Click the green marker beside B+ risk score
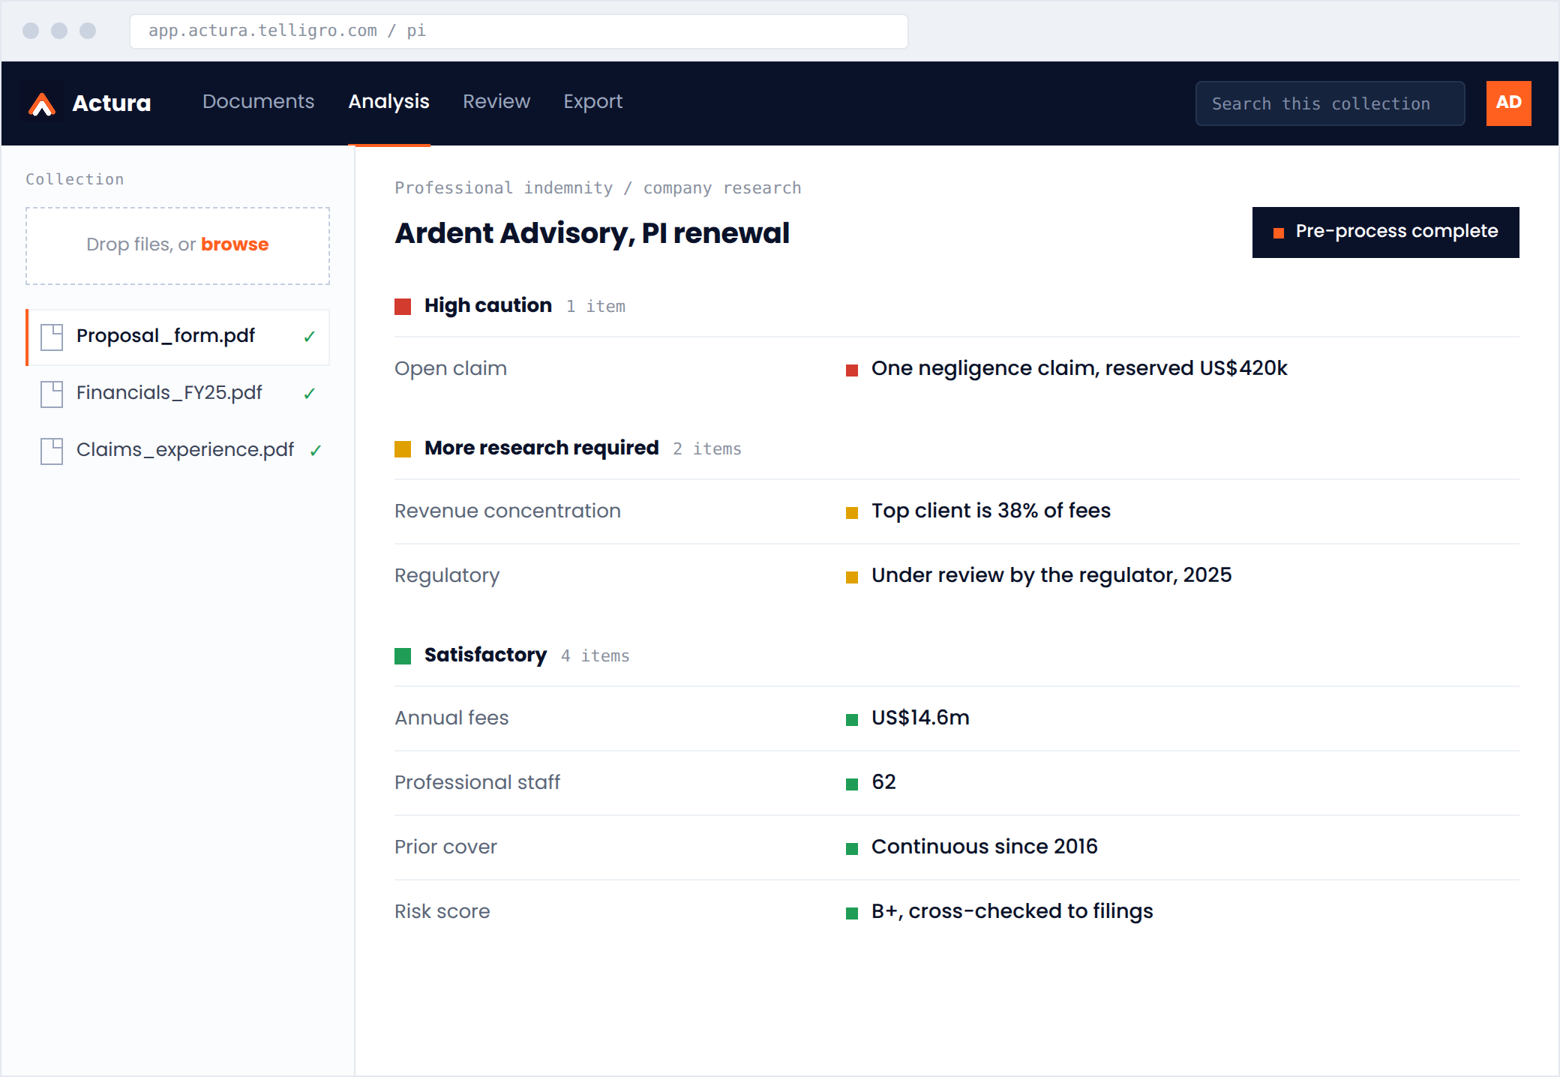The height and width of the screenshot is (1077, 1560). point(852,914)
